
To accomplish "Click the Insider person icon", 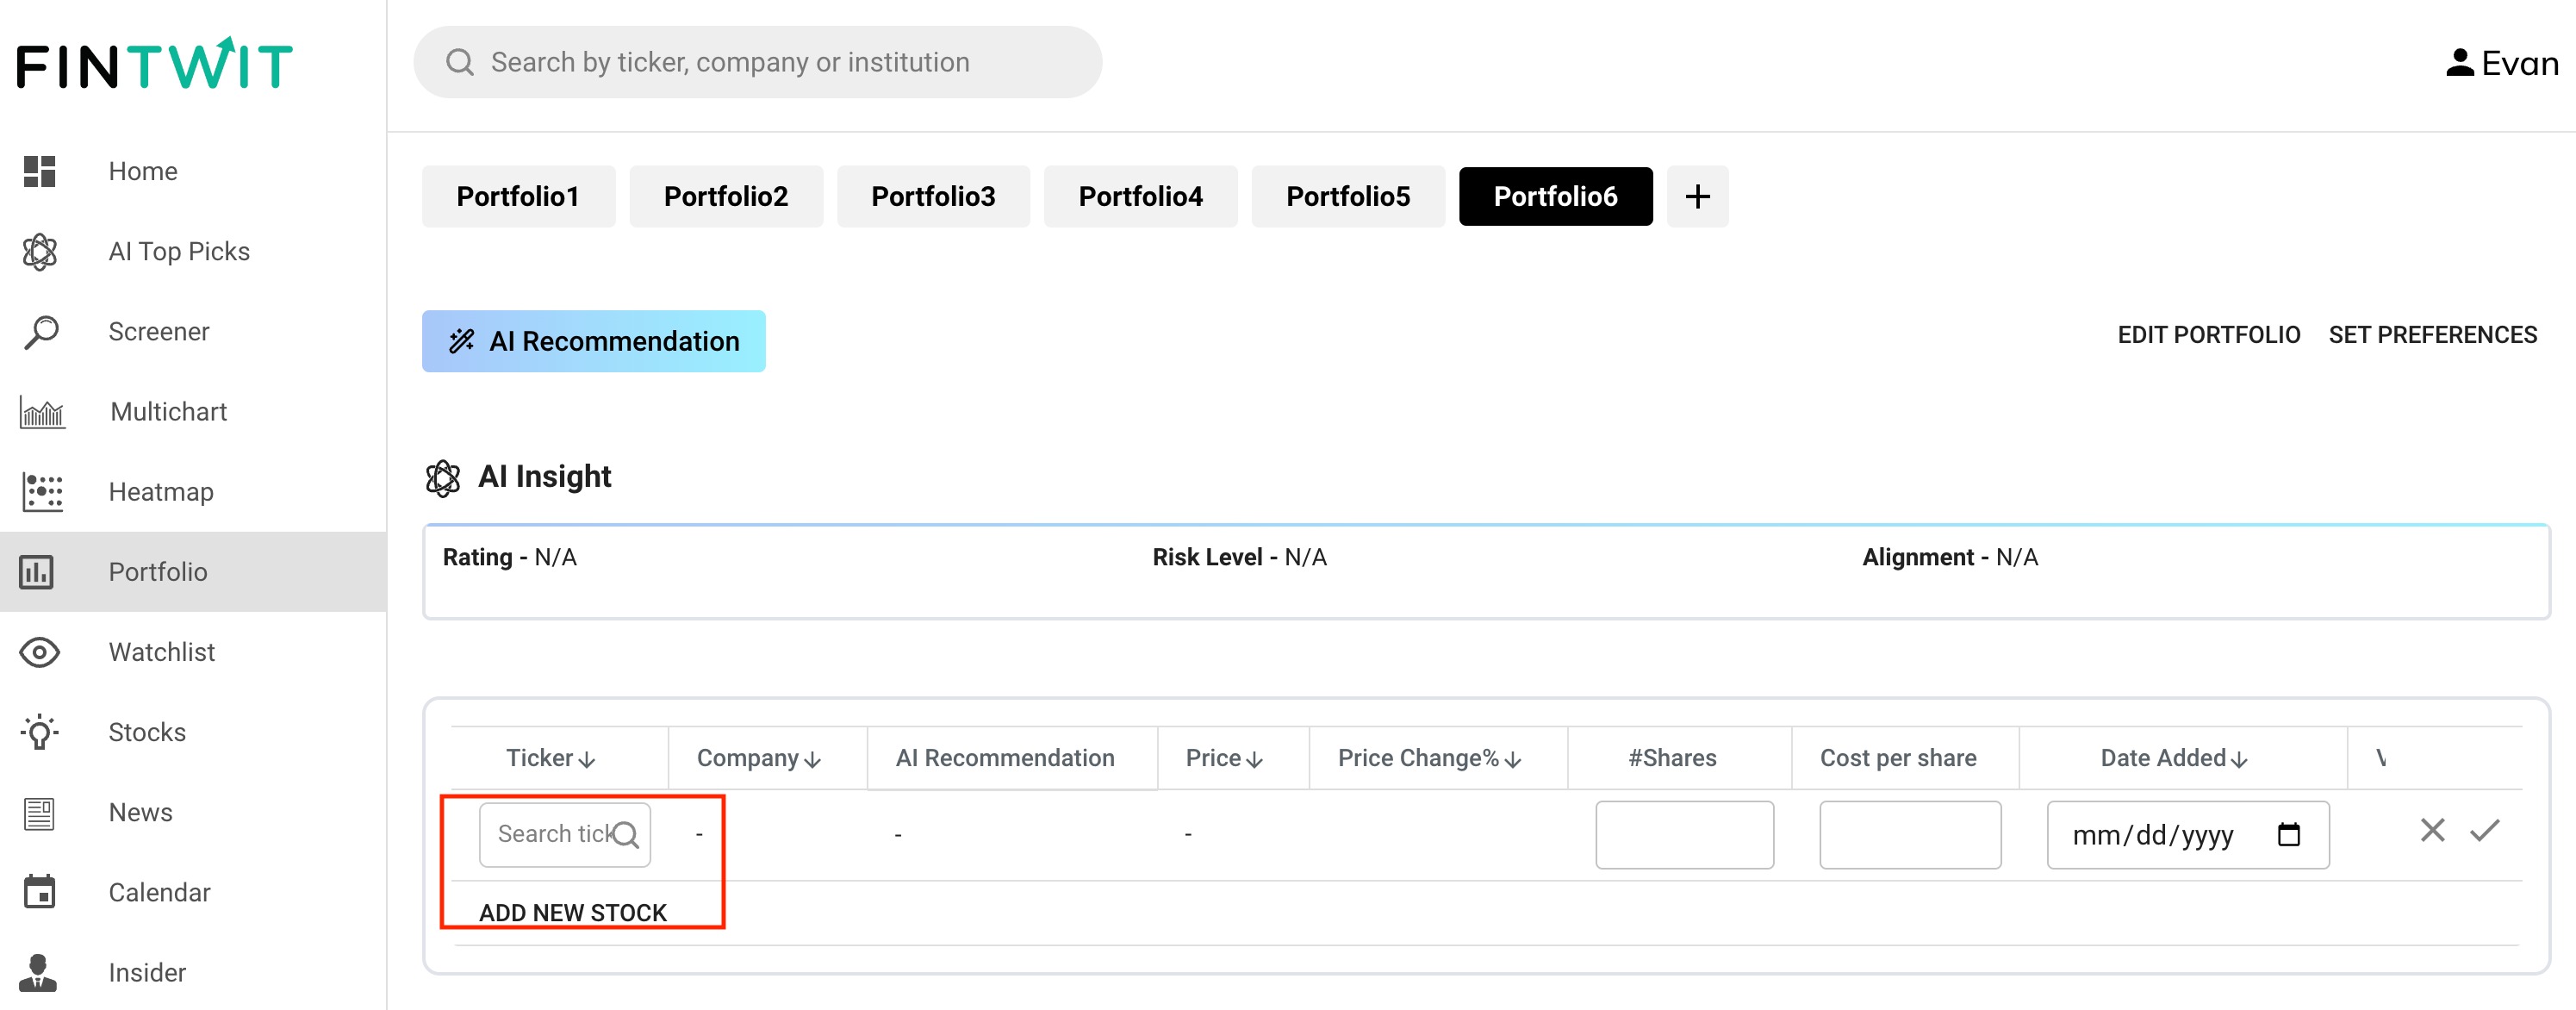I will 38,972.
